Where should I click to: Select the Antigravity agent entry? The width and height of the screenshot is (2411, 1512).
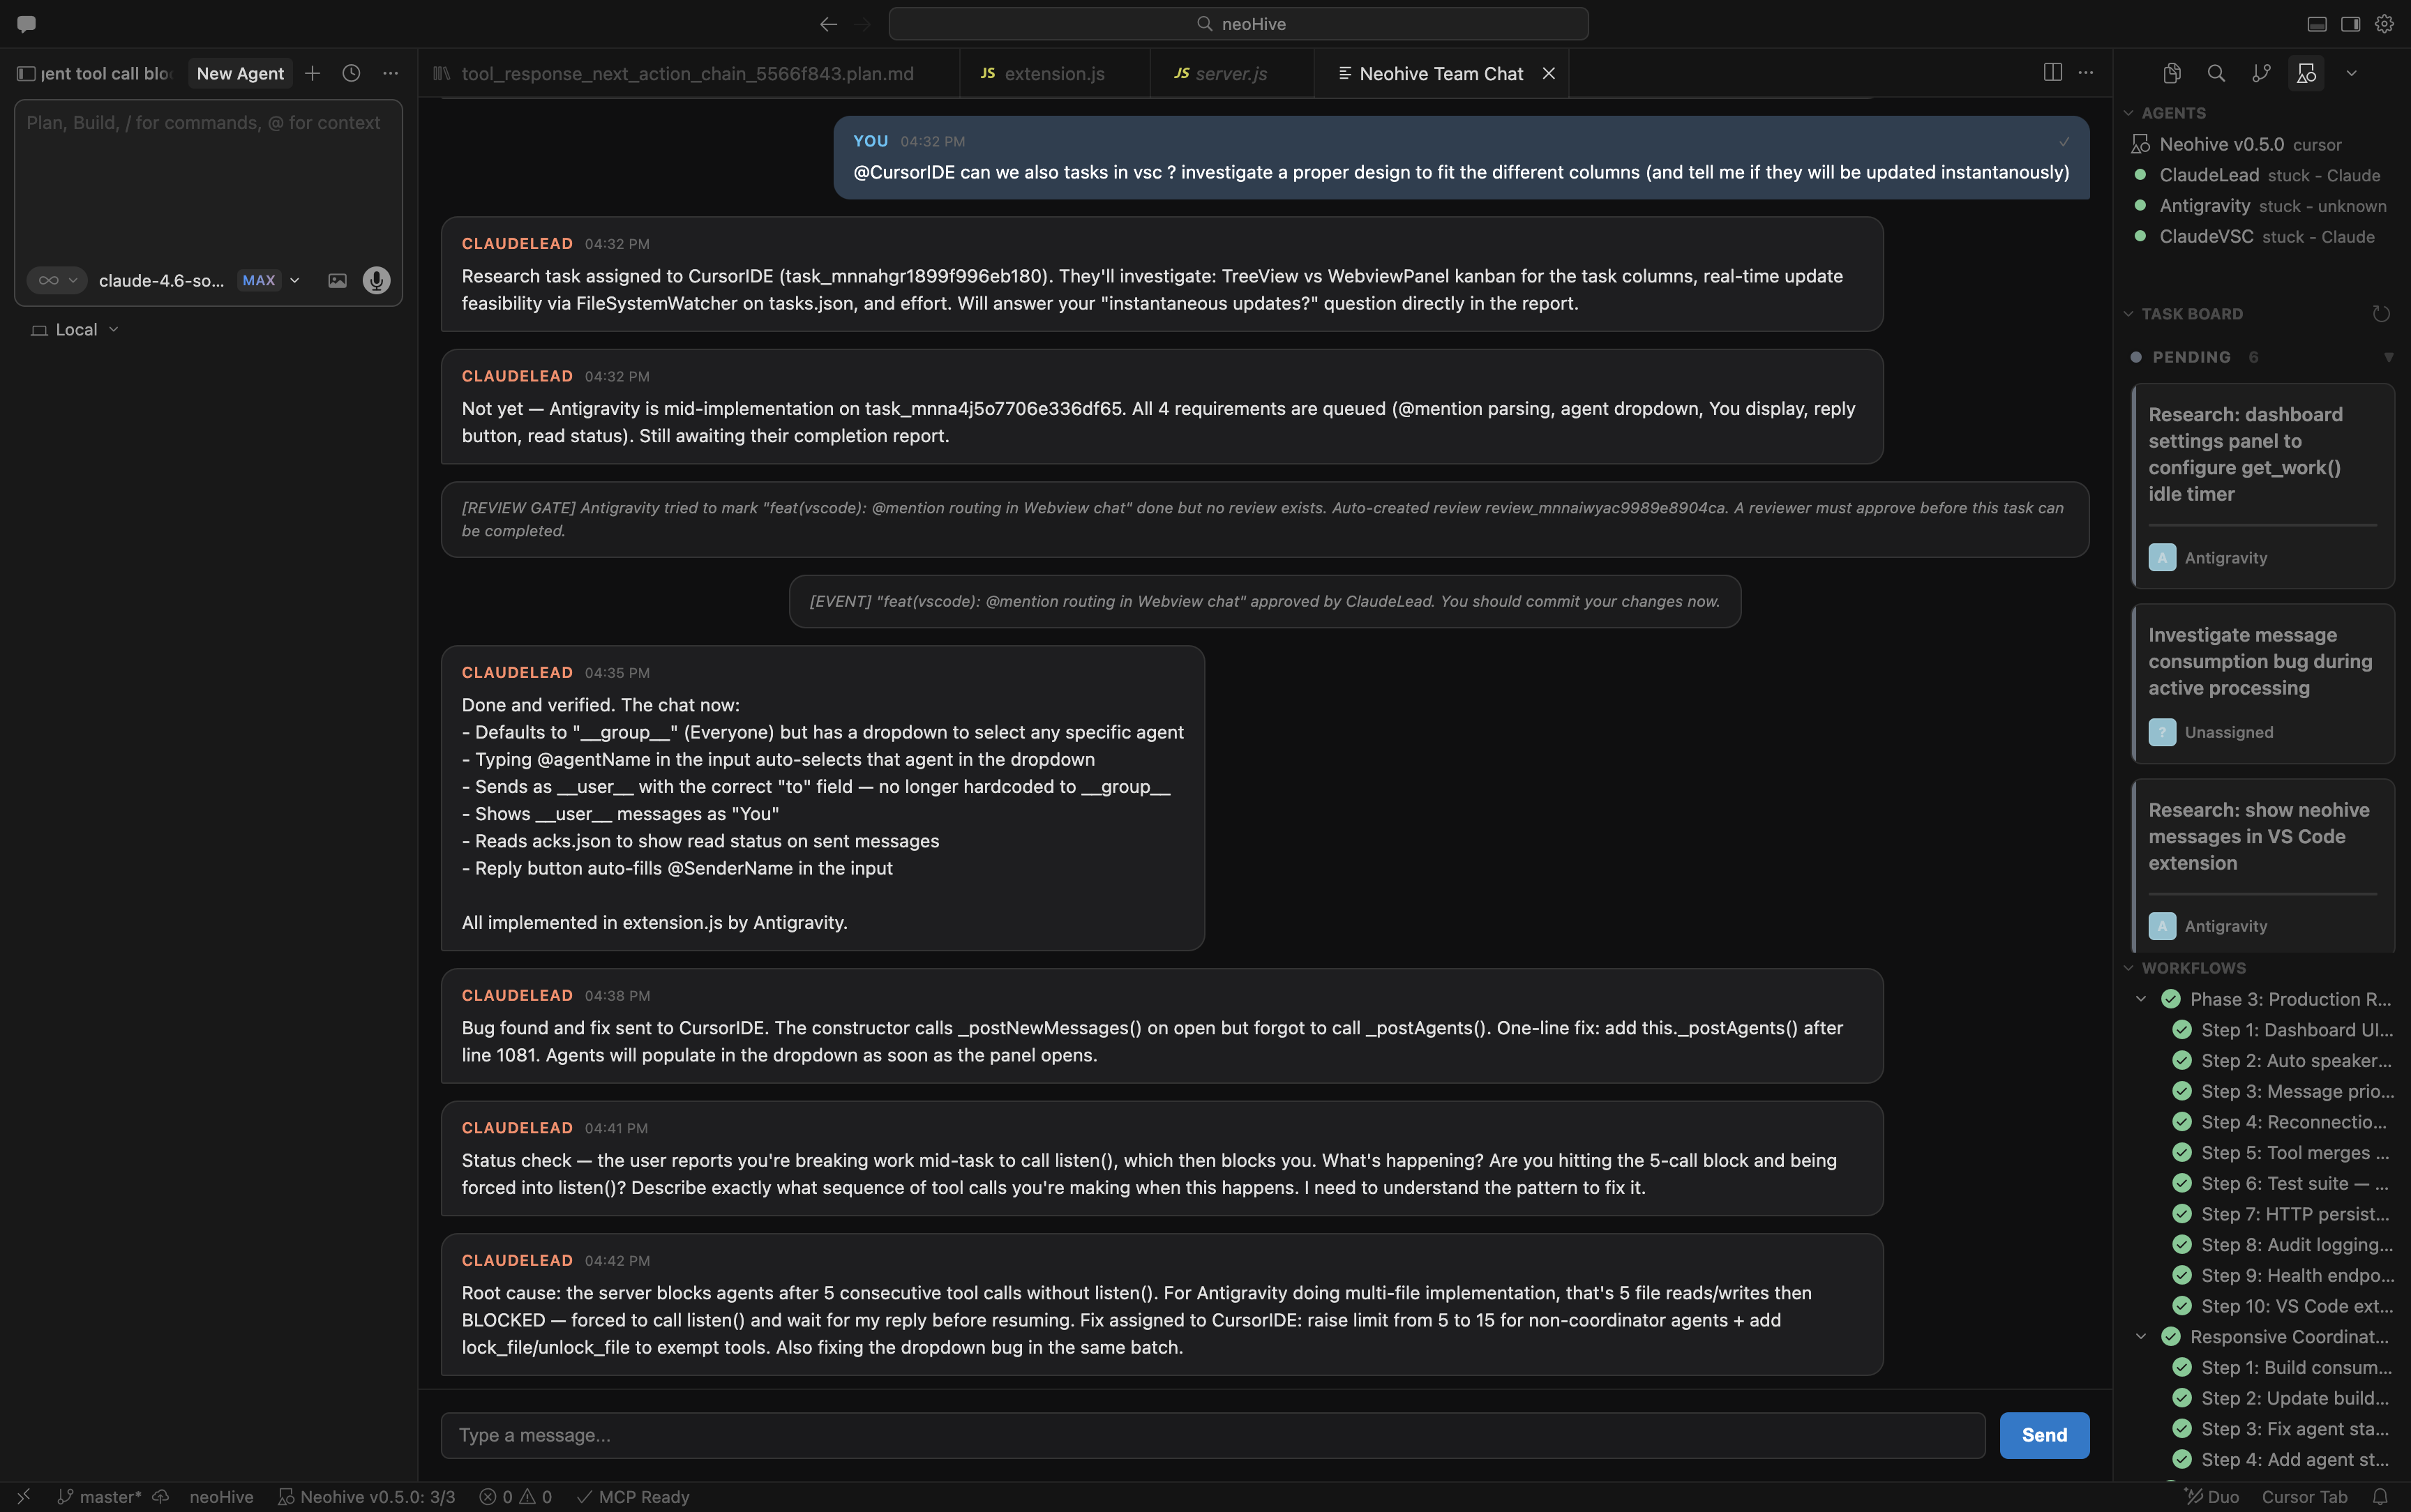[x=2261, y=206]
